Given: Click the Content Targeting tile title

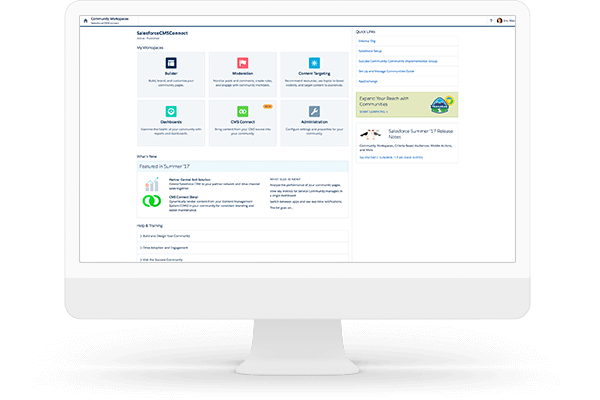Looking at the screenshot, I should [314, 73].
